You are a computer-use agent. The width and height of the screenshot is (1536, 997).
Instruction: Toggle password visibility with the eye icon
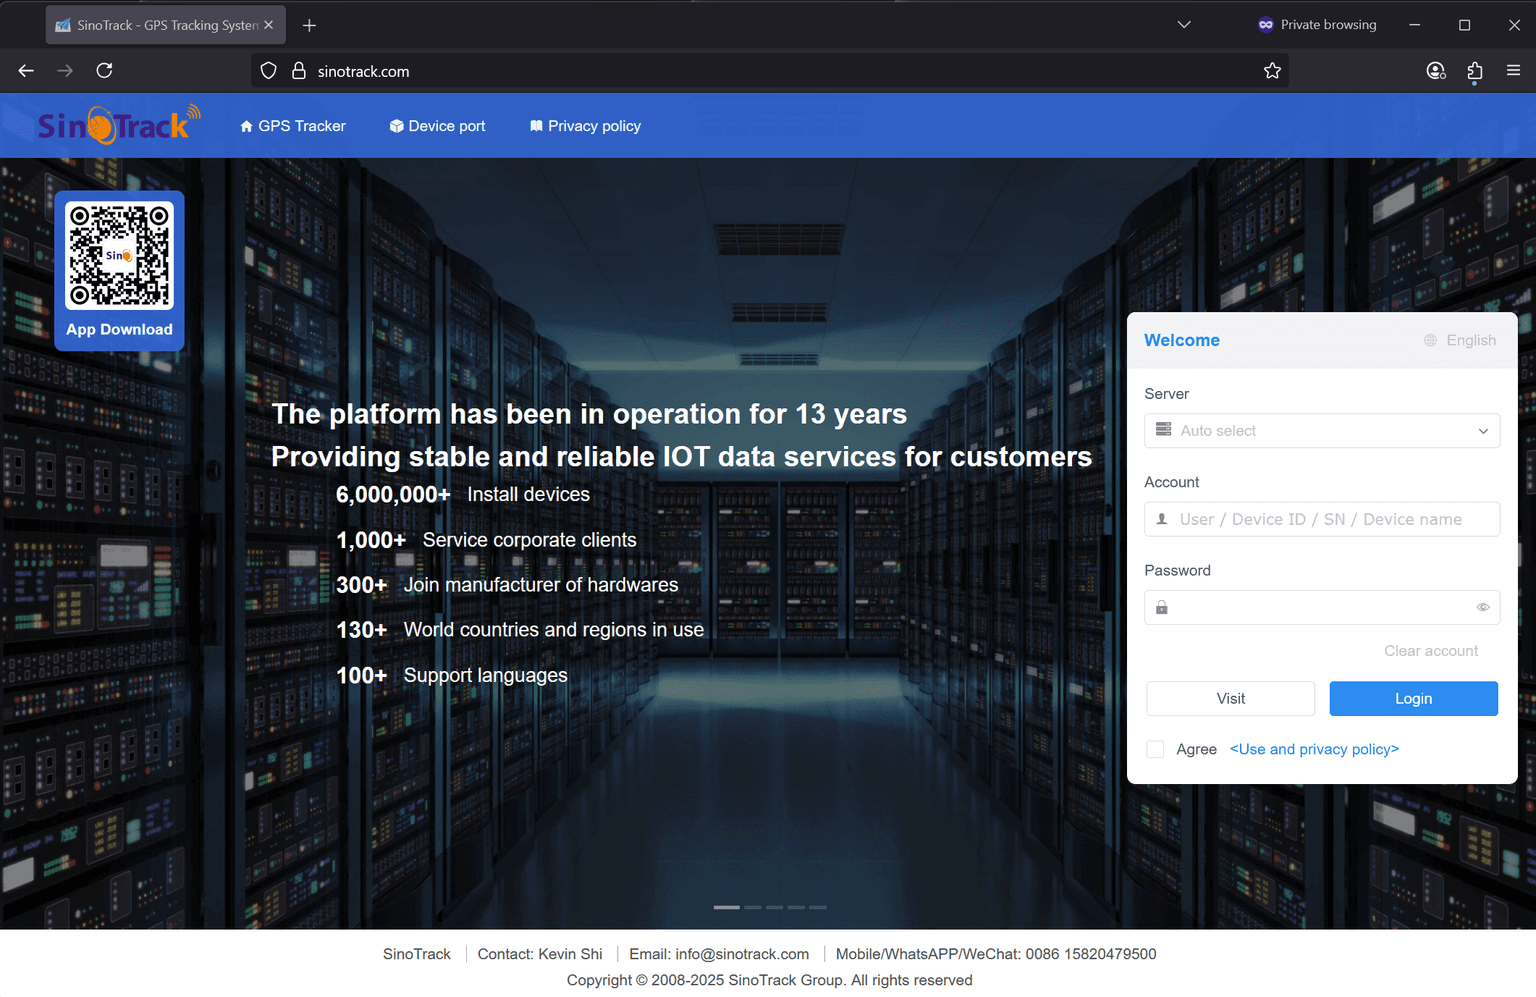pos(1483,607)
